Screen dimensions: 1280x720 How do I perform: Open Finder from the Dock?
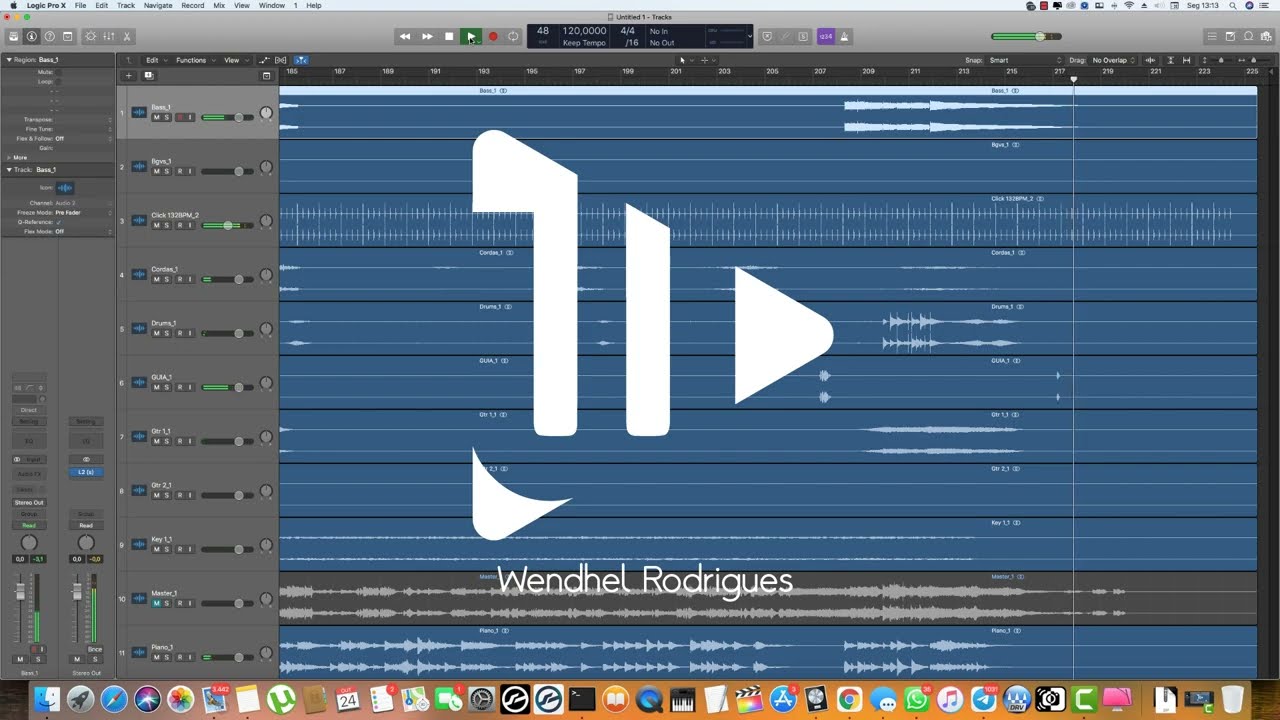[47, 699]
